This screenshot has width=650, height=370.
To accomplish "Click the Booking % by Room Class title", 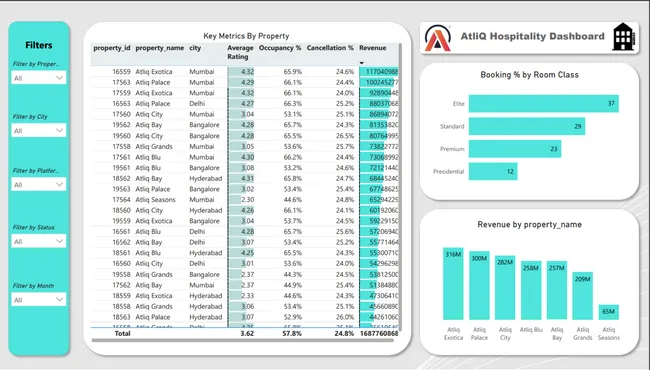I will (529, 75).
